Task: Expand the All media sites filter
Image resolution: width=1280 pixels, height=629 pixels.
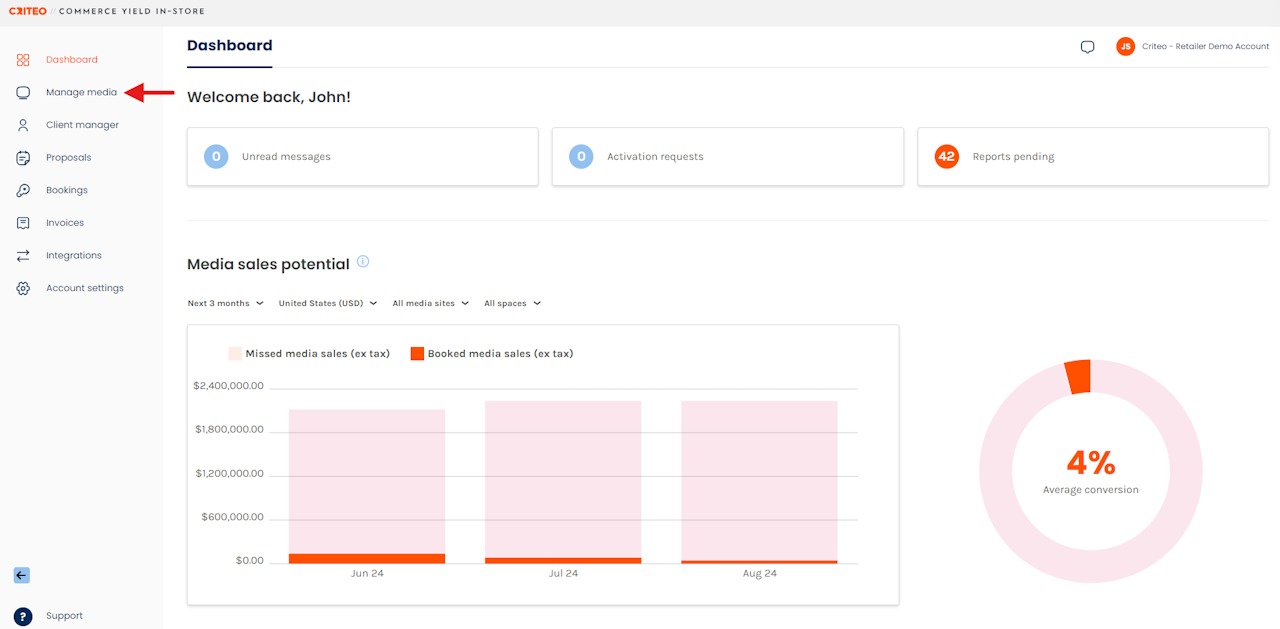Action: pyautogui.click(x=430, y=303)
